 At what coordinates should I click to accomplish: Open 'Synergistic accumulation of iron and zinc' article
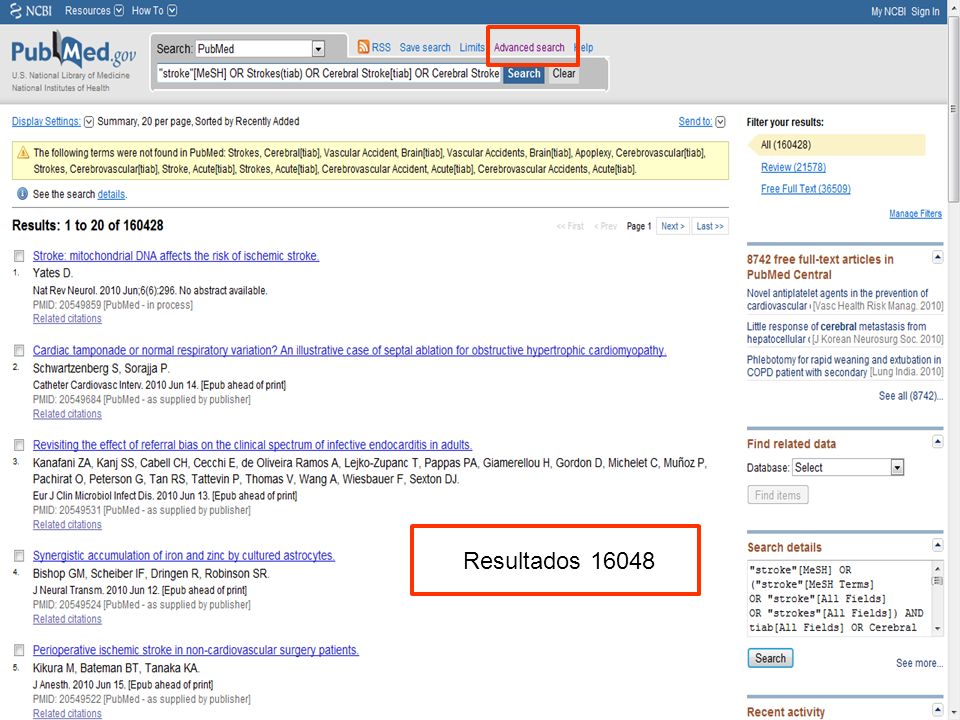[184, 556]
